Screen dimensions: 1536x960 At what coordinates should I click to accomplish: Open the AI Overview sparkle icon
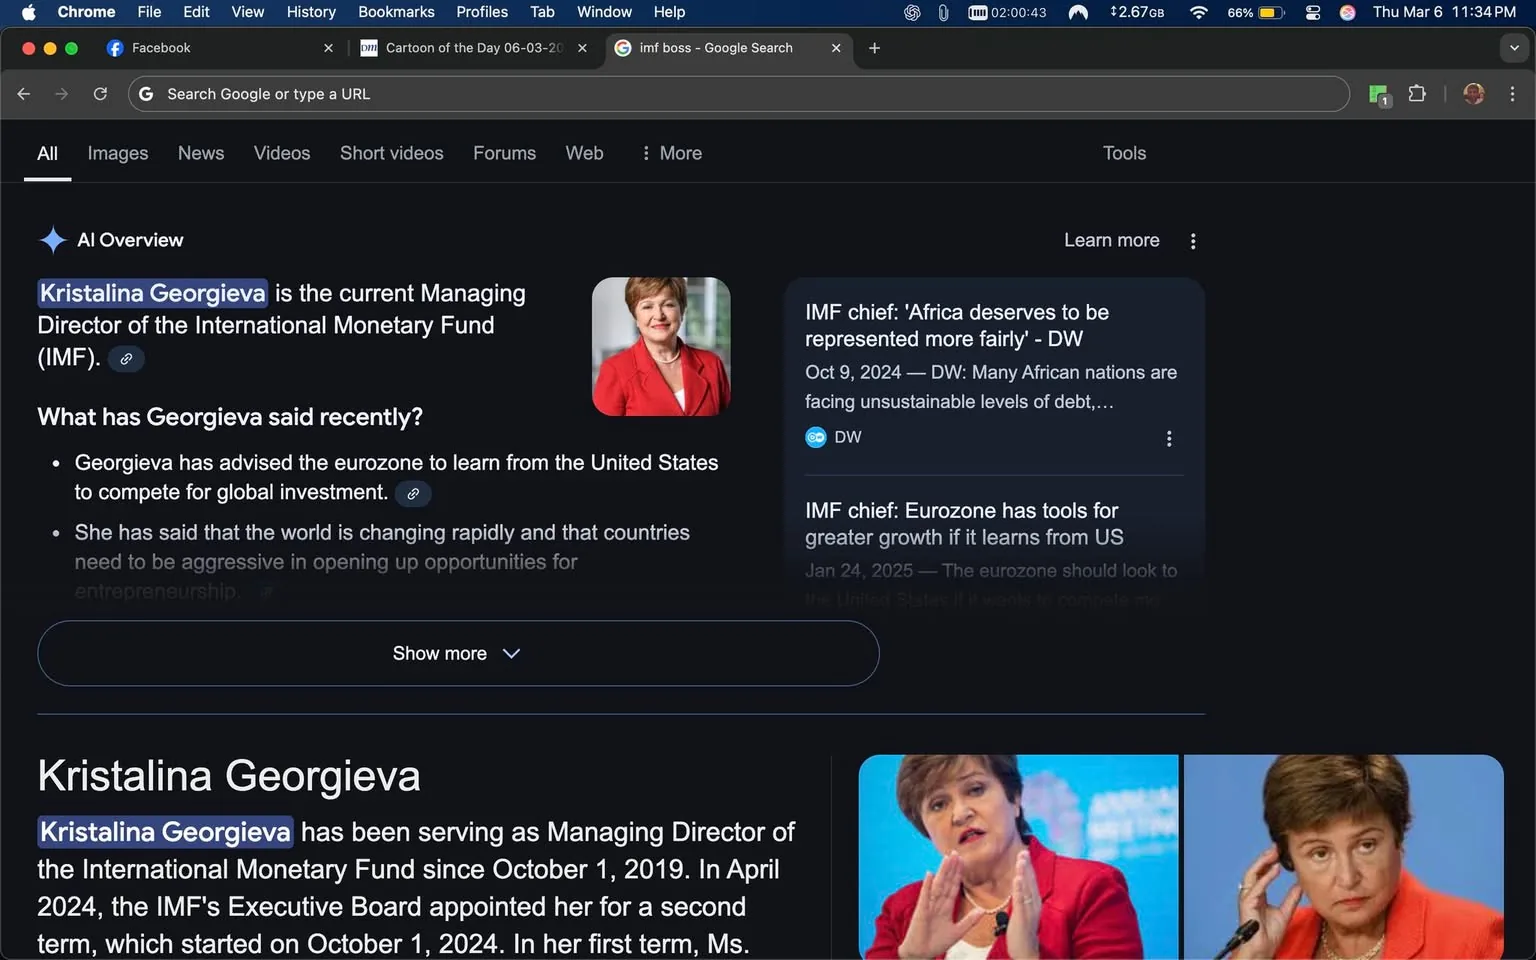52,240
